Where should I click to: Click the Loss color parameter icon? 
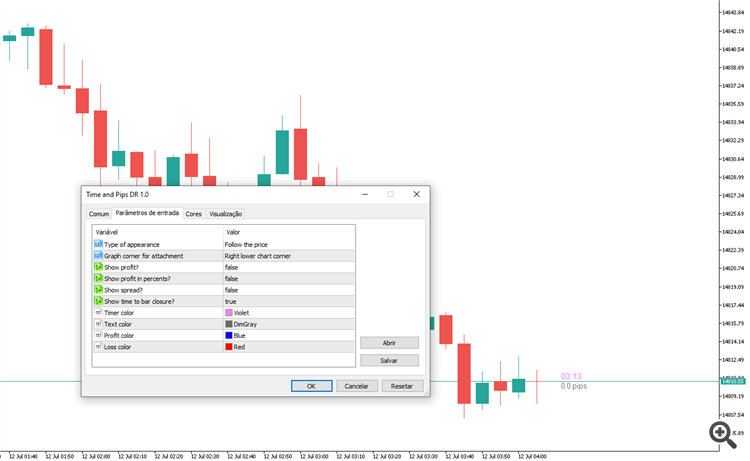(x=98, y=347)
